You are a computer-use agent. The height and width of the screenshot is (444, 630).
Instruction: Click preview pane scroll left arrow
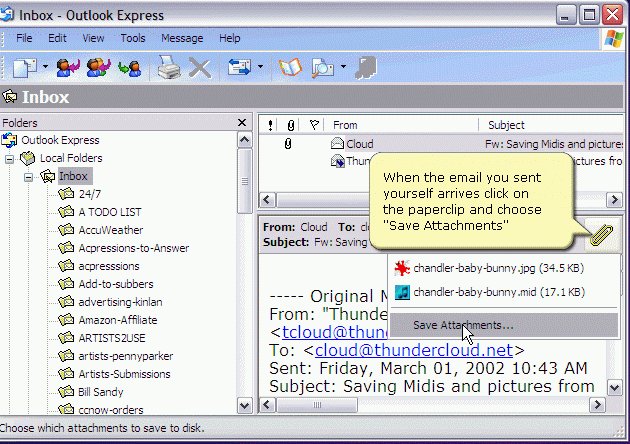[267, 405]
